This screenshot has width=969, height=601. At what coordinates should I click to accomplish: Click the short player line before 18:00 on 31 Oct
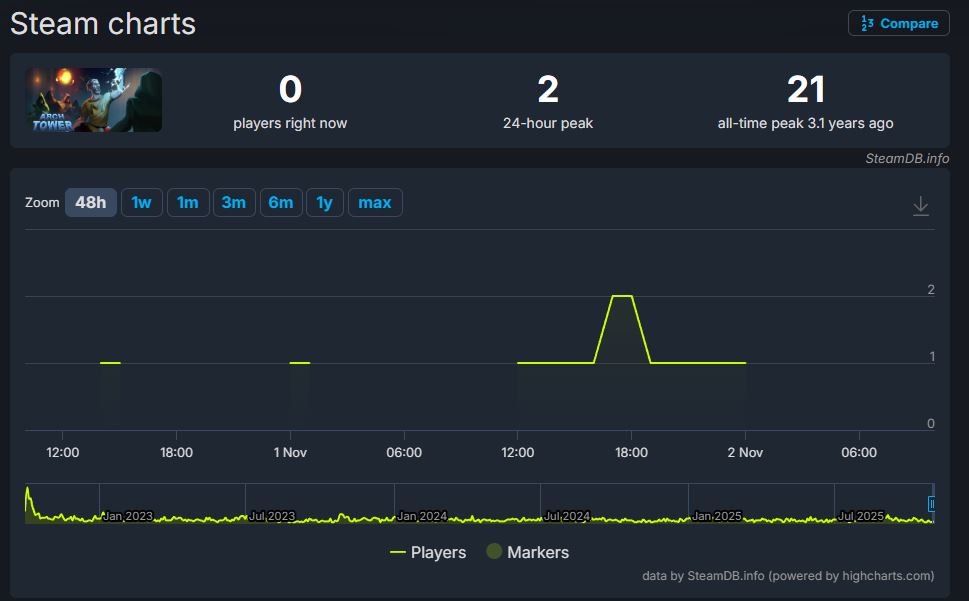(110, 363)
